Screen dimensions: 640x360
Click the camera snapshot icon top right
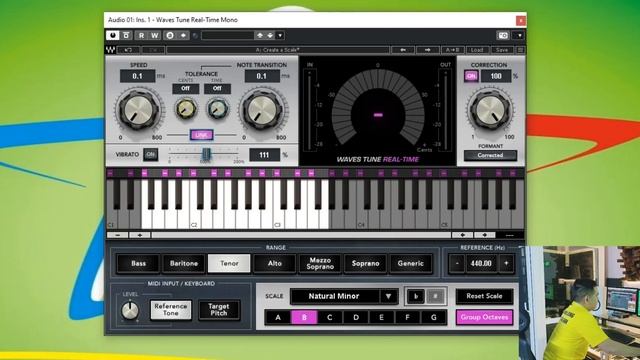[x=503, y=36]
